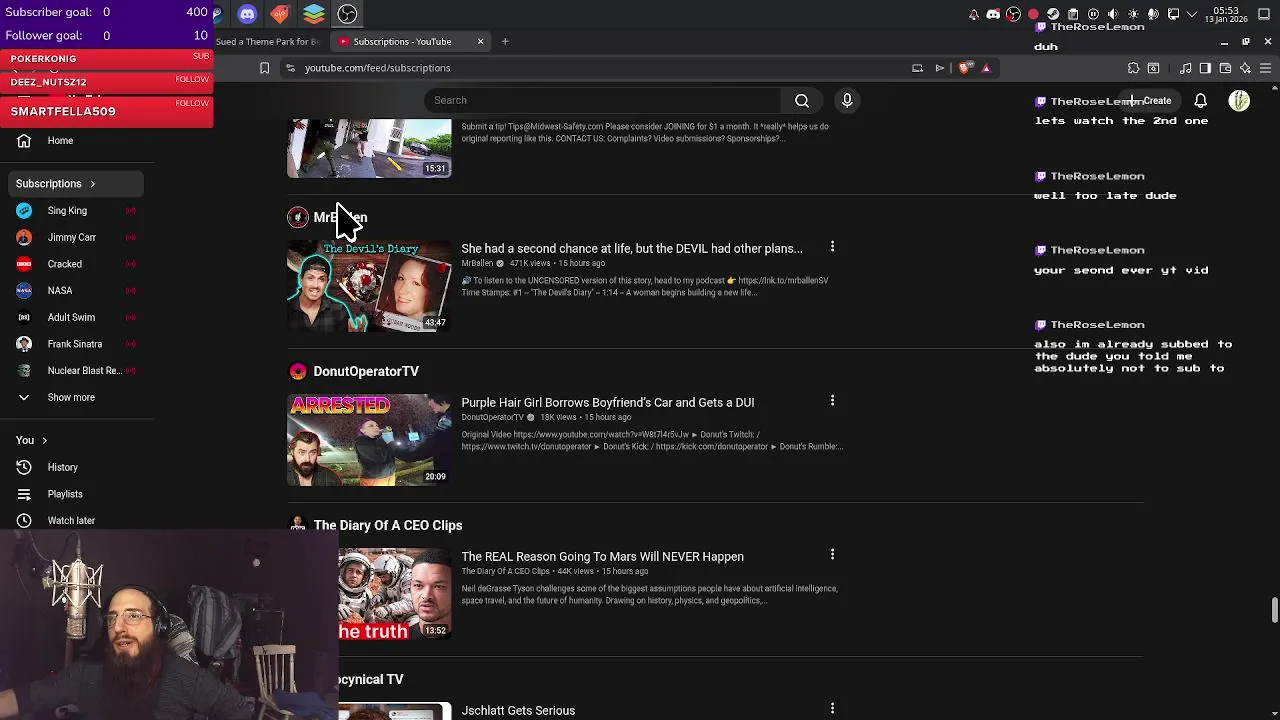Image resolution: width=1280 pixels, height=720 pixels.
Task: Close the Subscriptions - YouTube tab
Action: (480, 42)
